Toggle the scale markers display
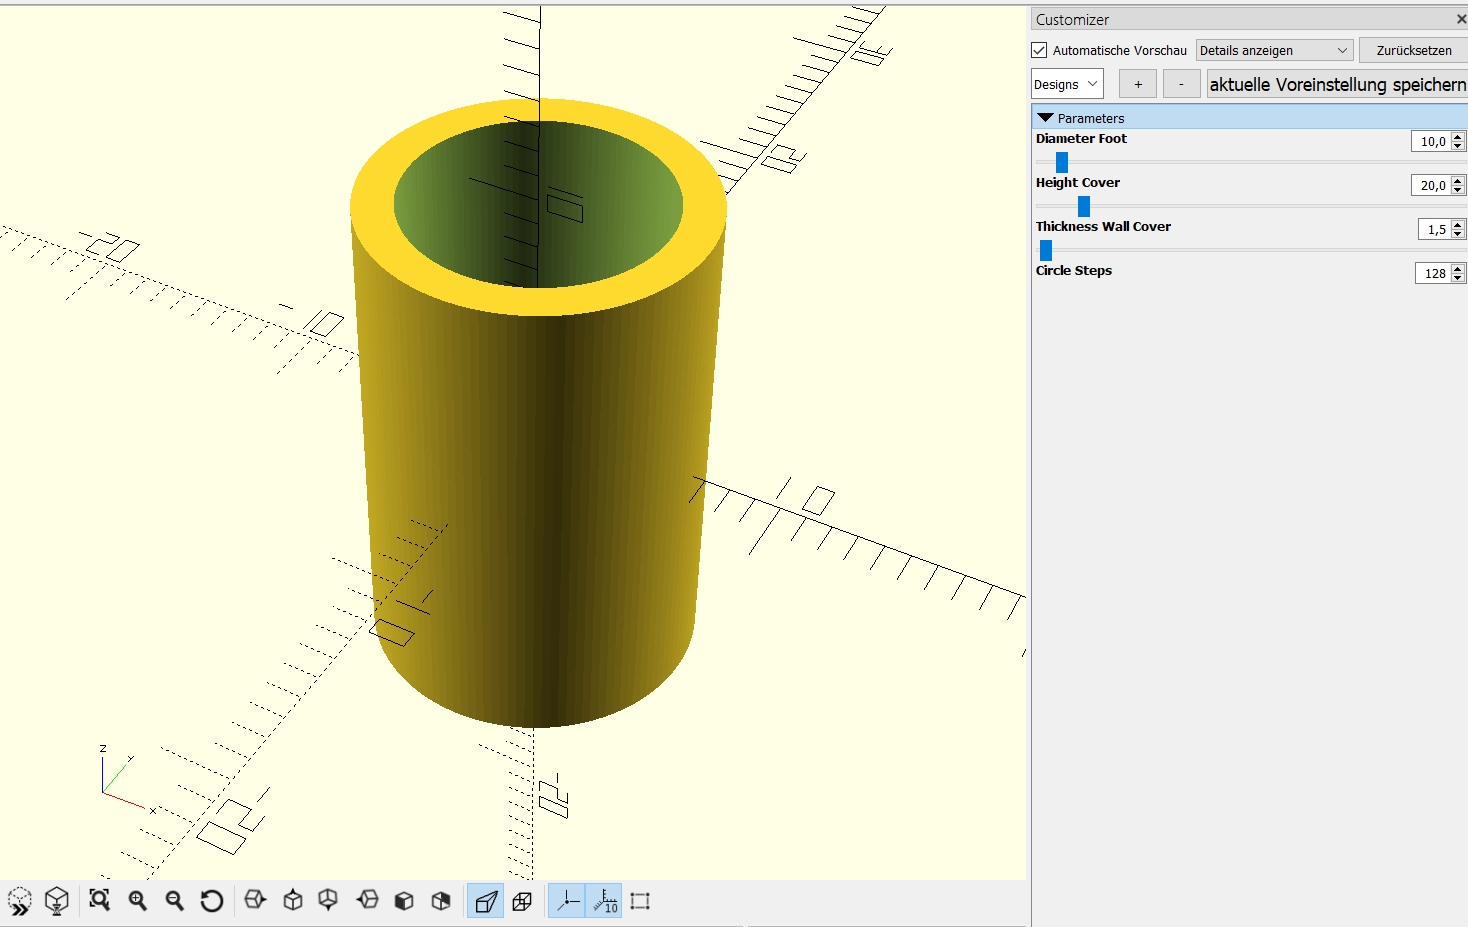This screenshot has width=1468, height=927. tap(604, 900)
